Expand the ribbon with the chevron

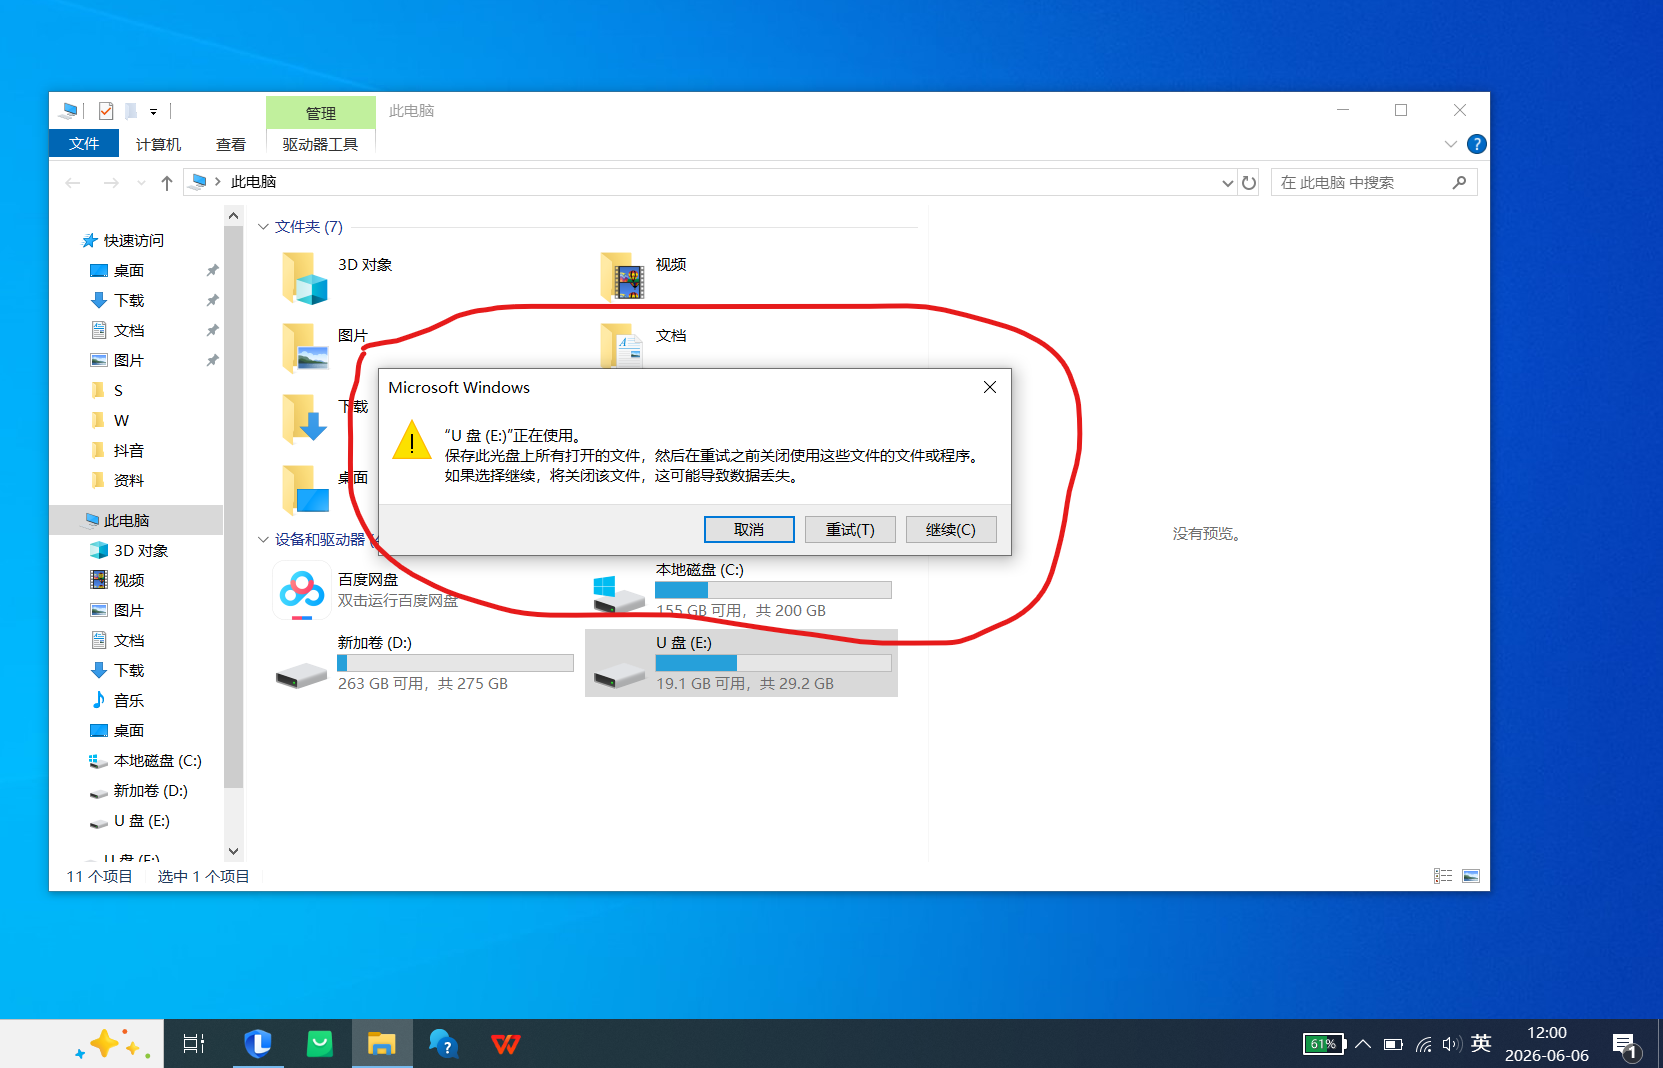1451,144
